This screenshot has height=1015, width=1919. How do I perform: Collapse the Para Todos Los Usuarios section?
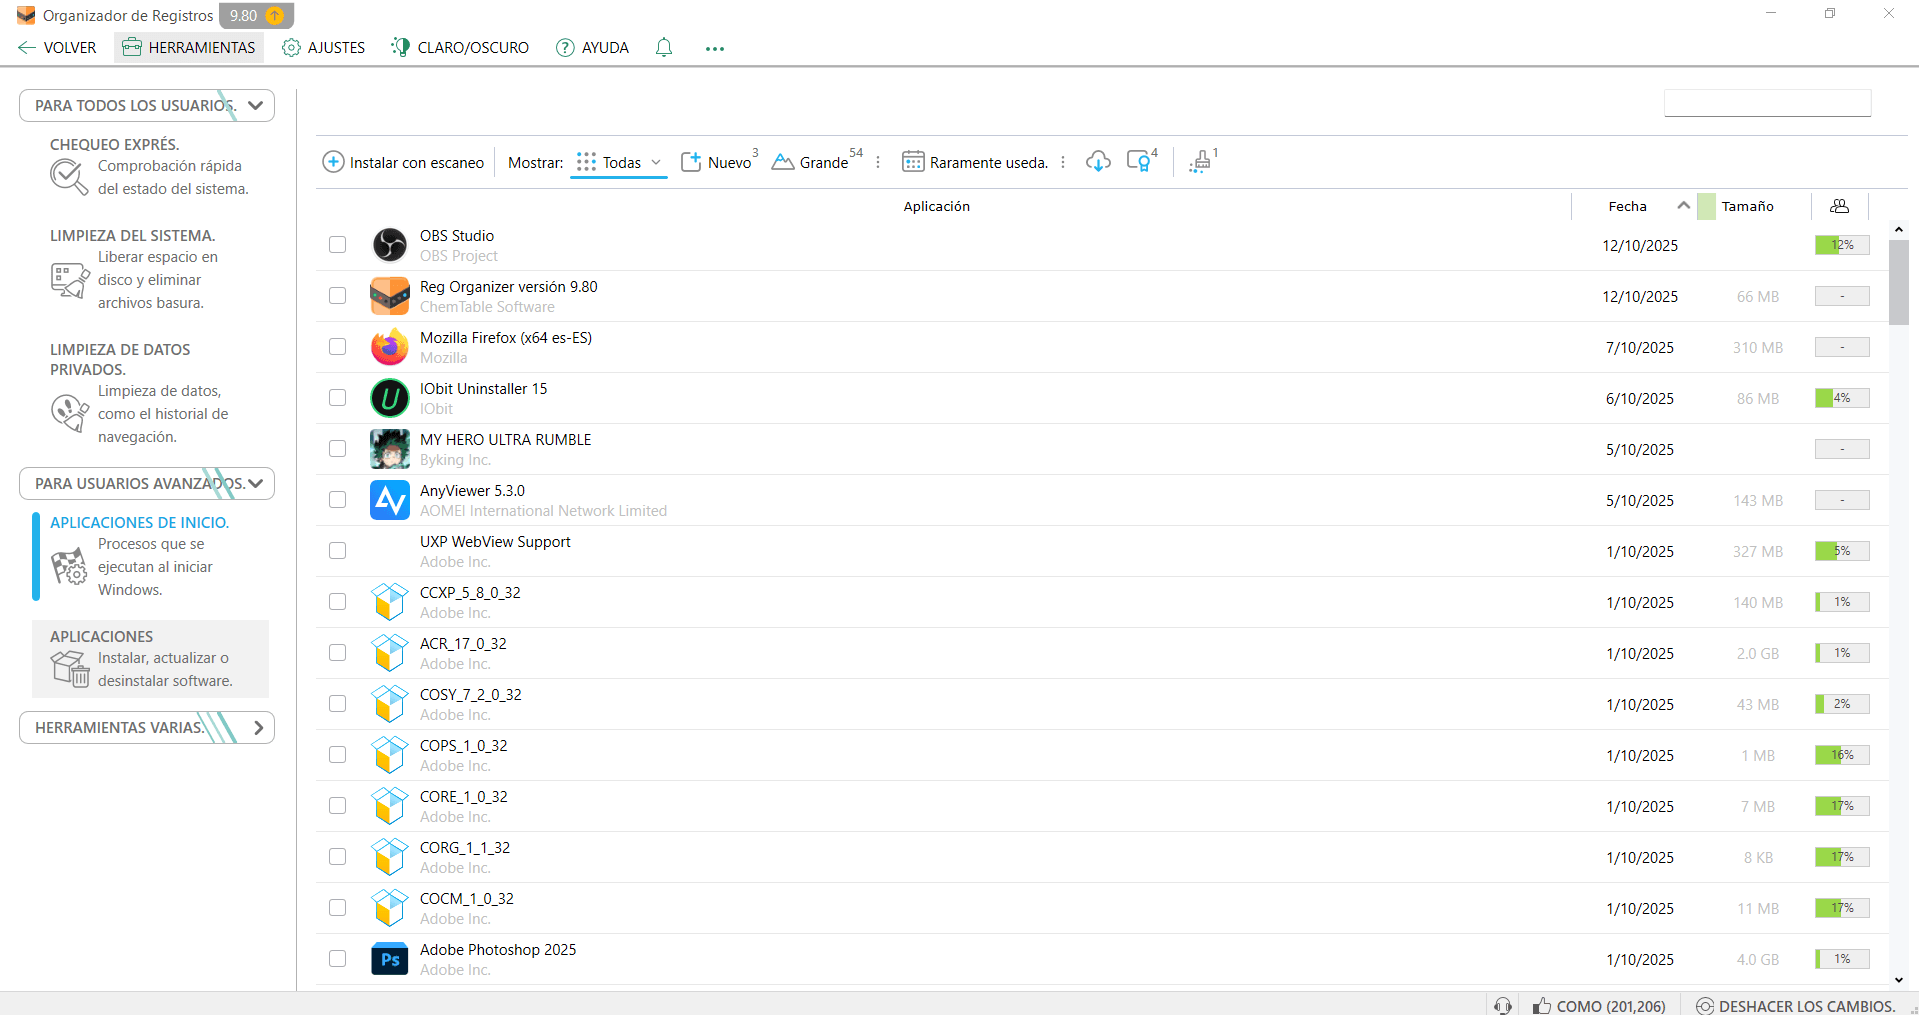[x=147, y=105]
